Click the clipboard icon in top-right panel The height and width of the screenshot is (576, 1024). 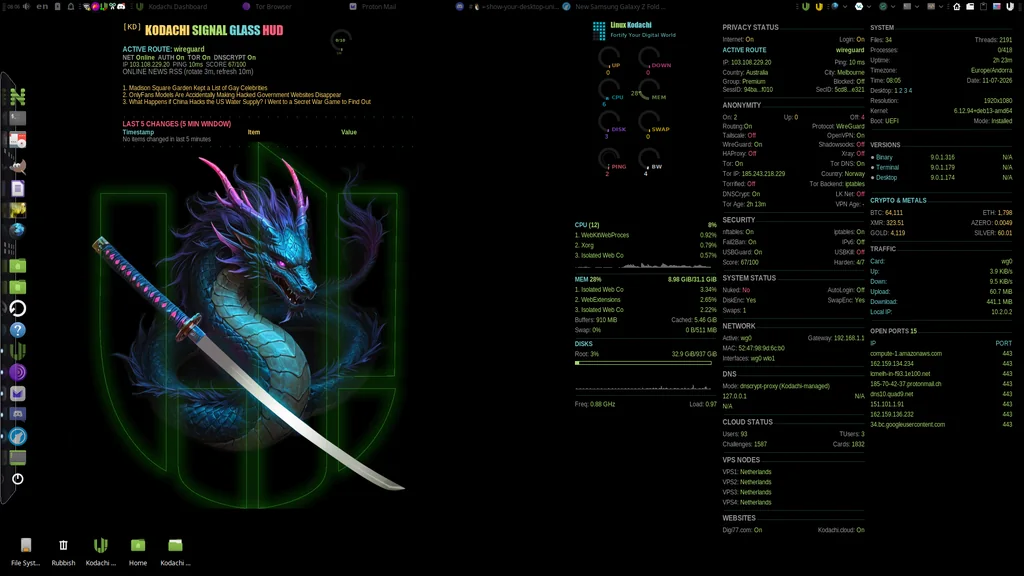click(x=984, y=7)
